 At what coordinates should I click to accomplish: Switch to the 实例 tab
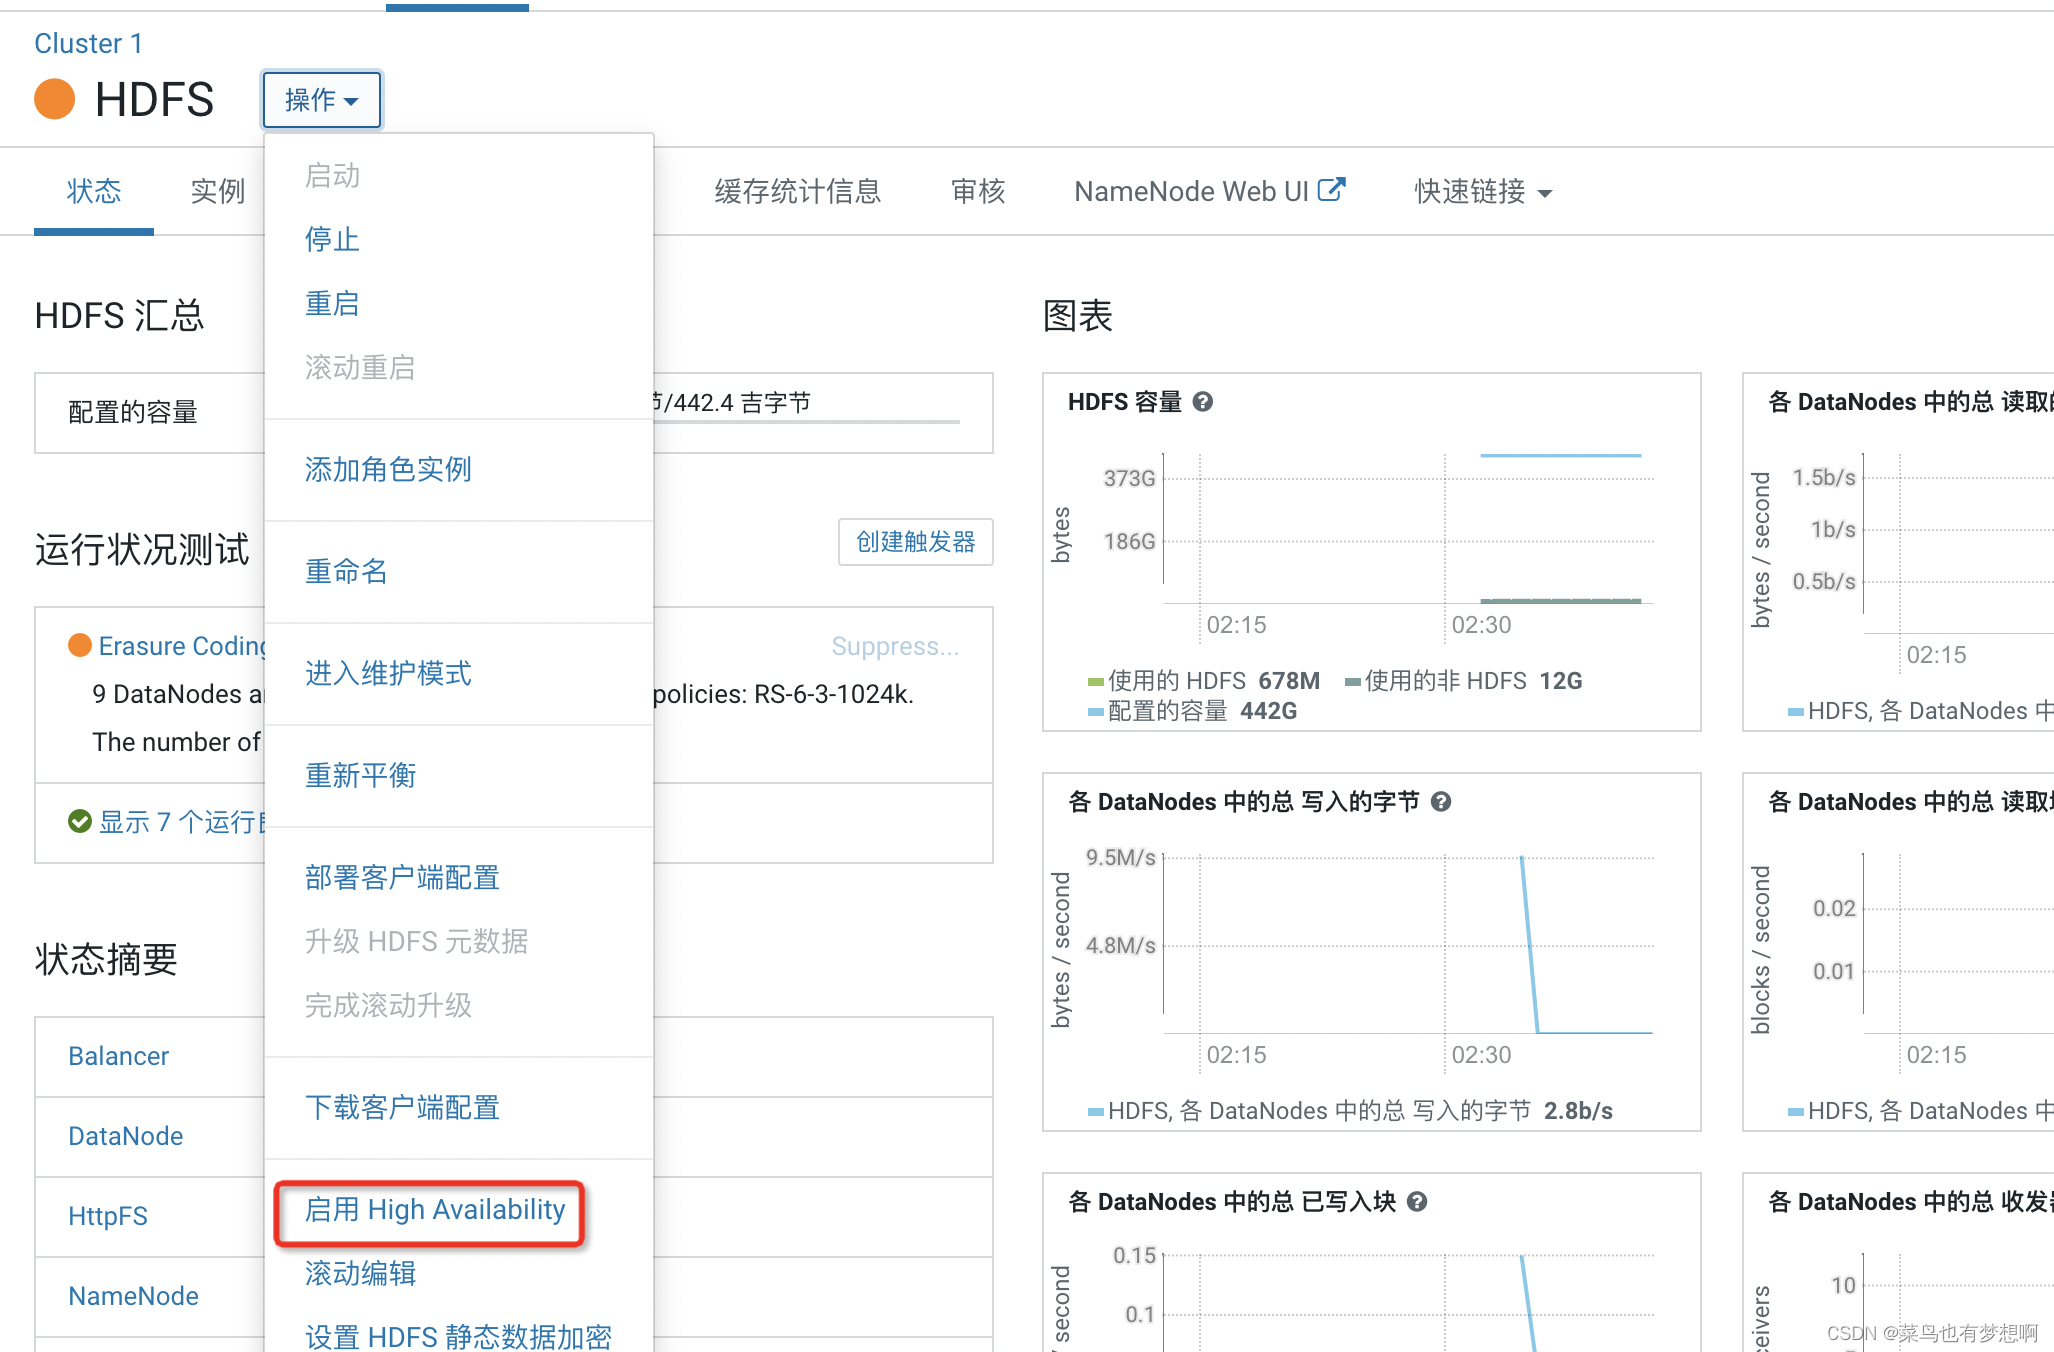[x=218, y=191]
